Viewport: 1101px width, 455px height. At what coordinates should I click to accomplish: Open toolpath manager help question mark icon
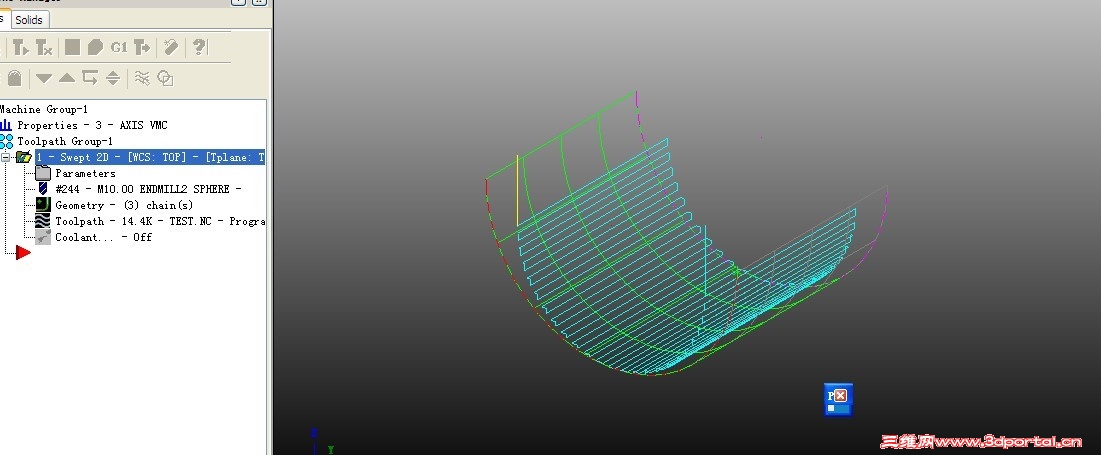(199, 47)
